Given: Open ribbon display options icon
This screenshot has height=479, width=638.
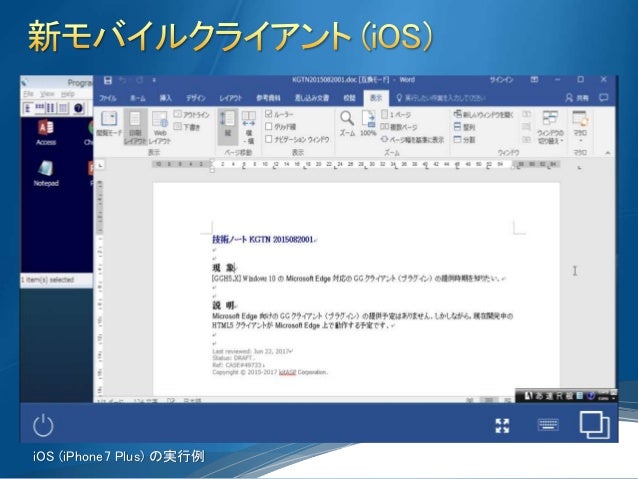Looking at the screenshot, I should (534, 80).
